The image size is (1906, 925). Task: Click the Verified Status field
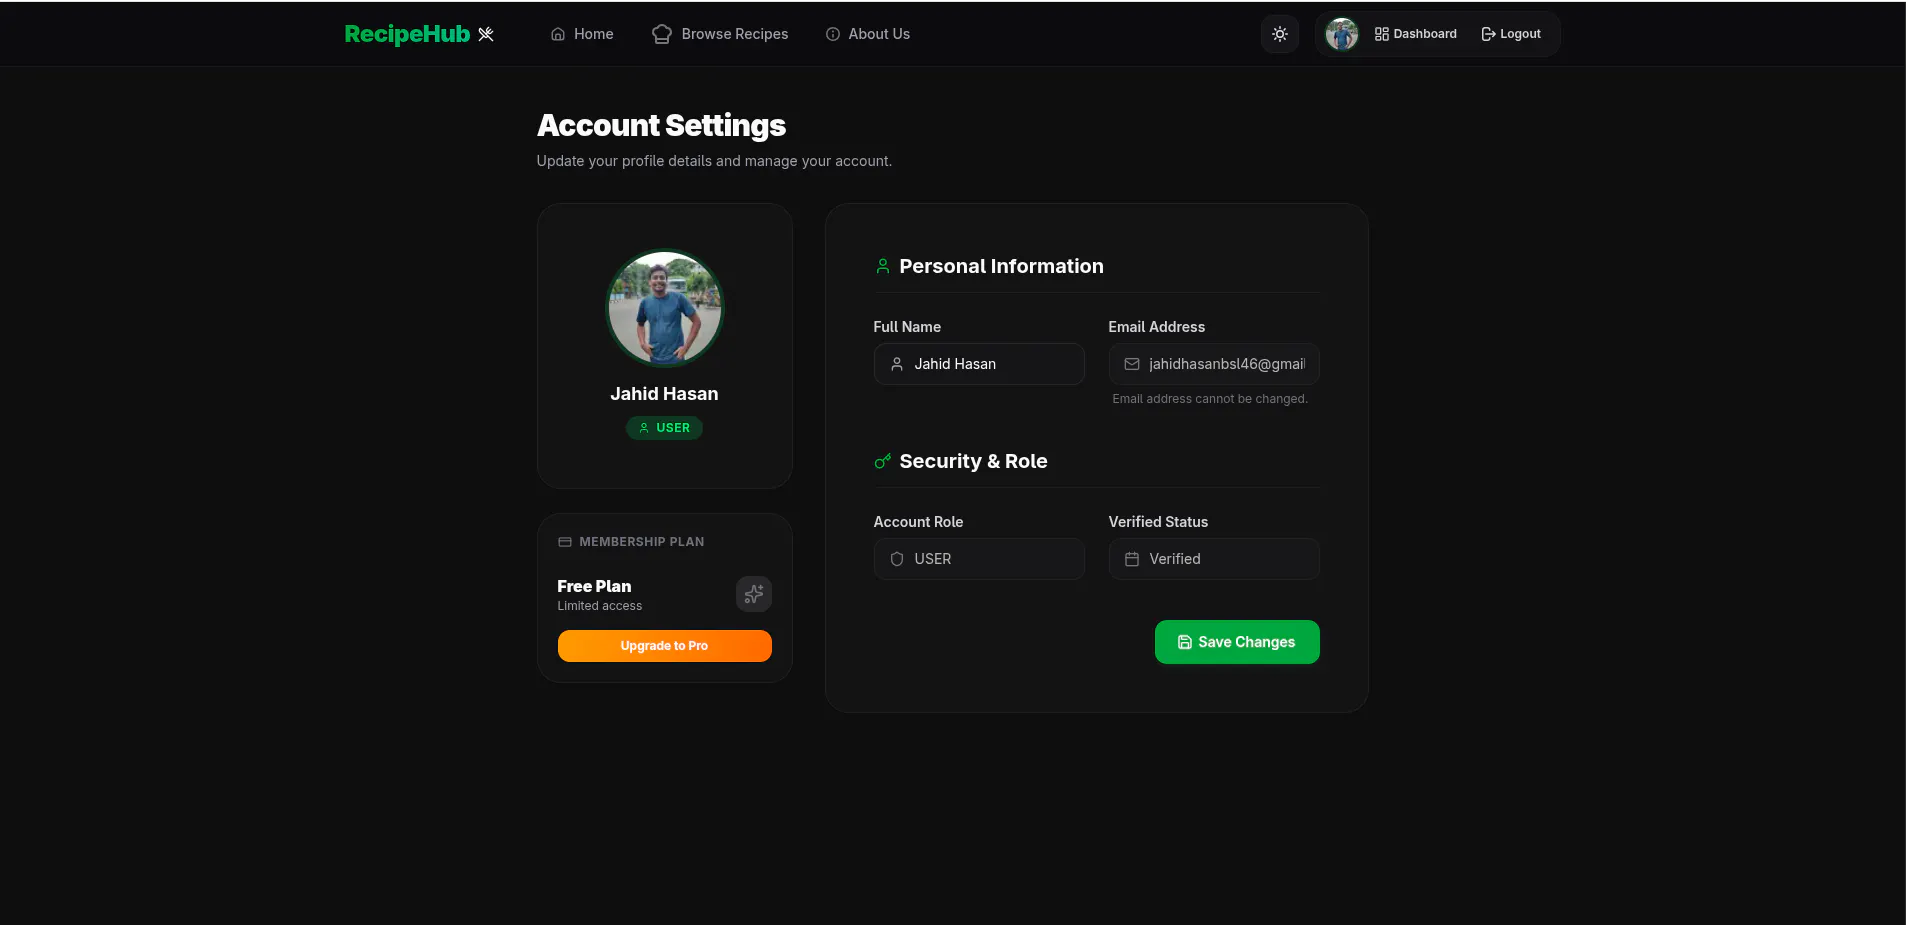click(x=1214, y=559)
